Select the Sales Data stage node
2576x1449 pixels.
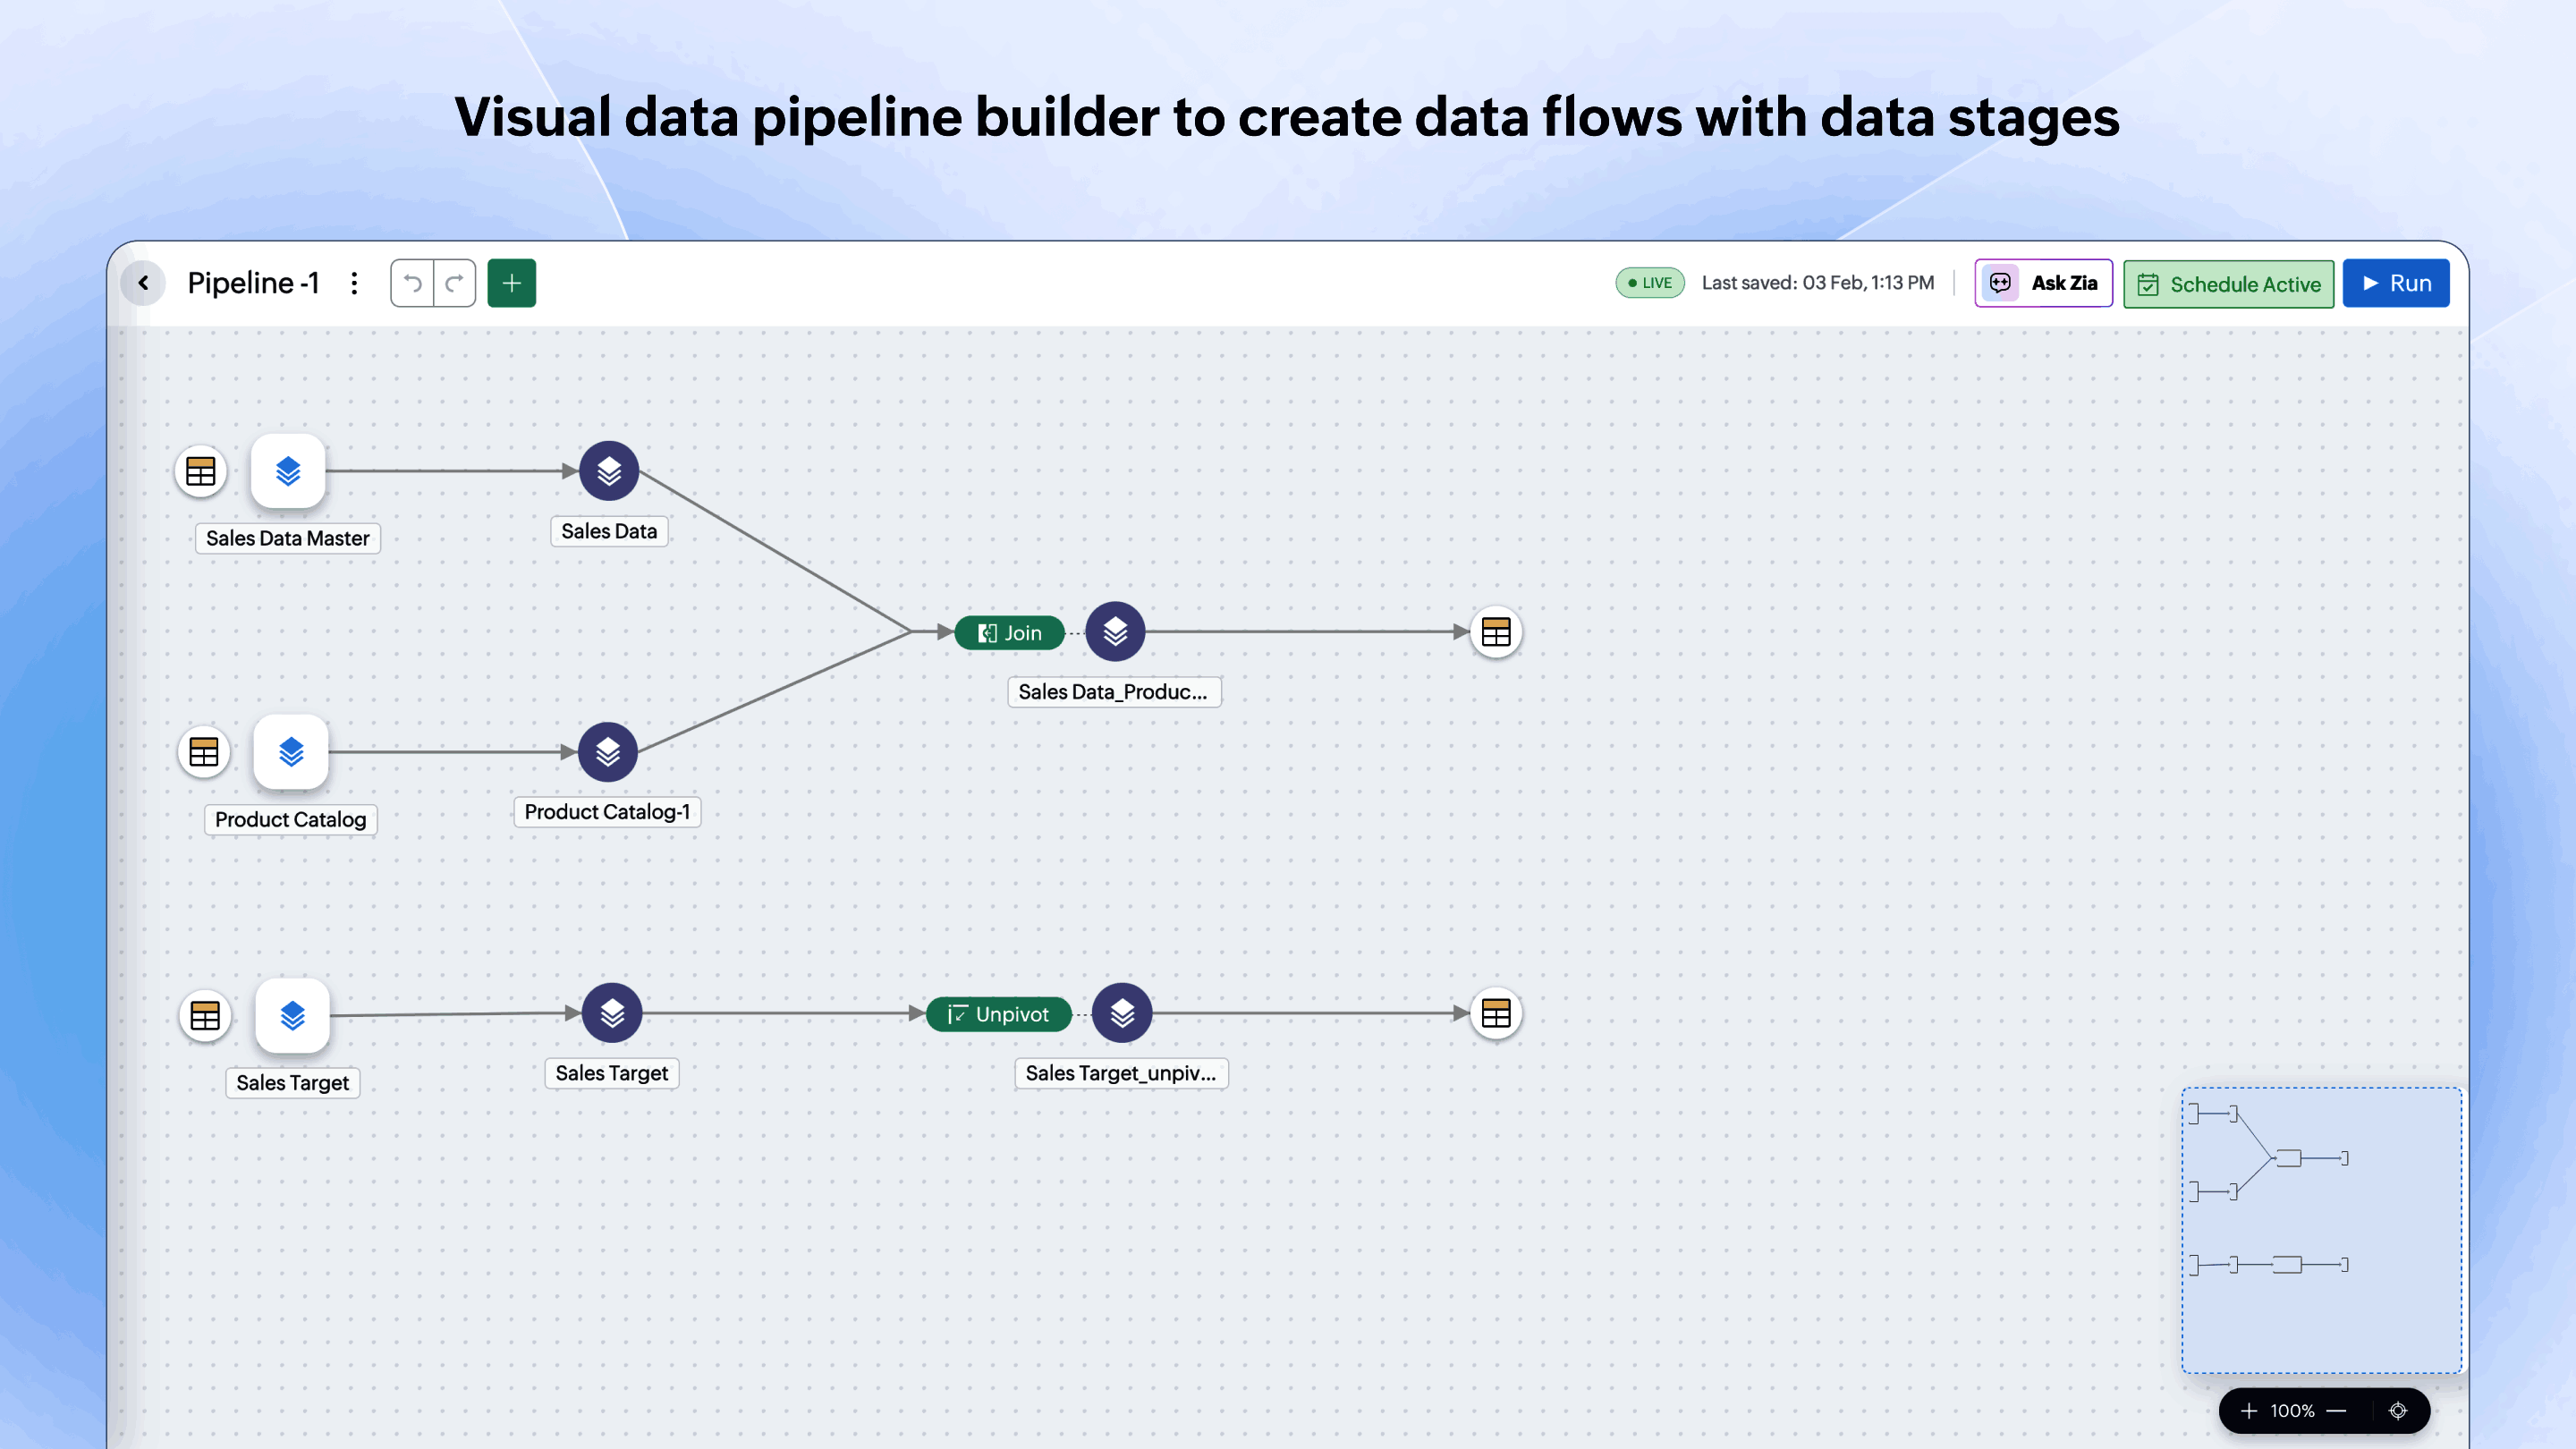click(609, 471)
